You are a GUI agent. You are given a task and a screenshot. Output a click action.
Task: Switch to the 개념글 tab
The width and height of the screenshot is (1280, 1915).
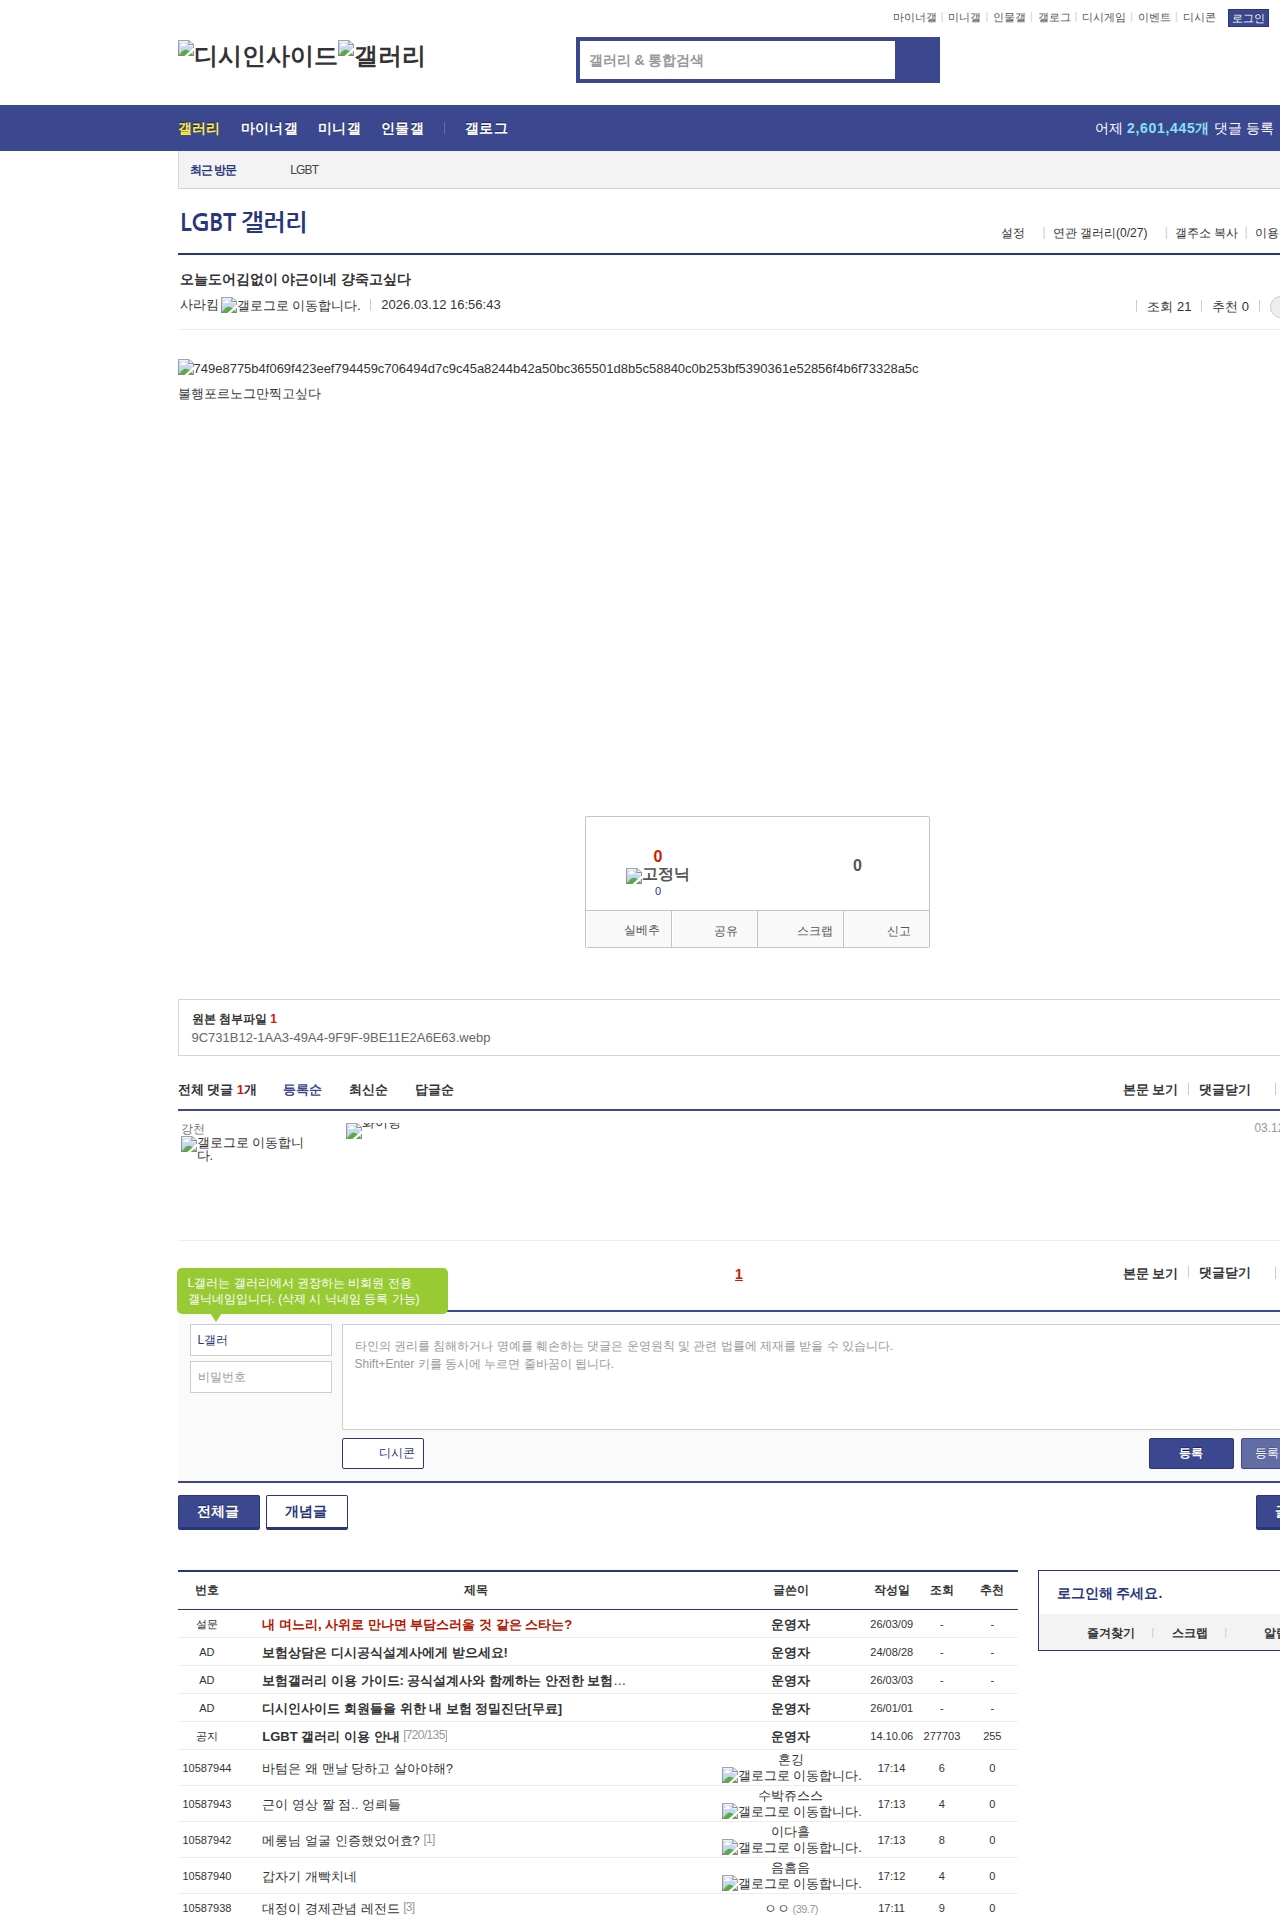[x=306, y=1512]
